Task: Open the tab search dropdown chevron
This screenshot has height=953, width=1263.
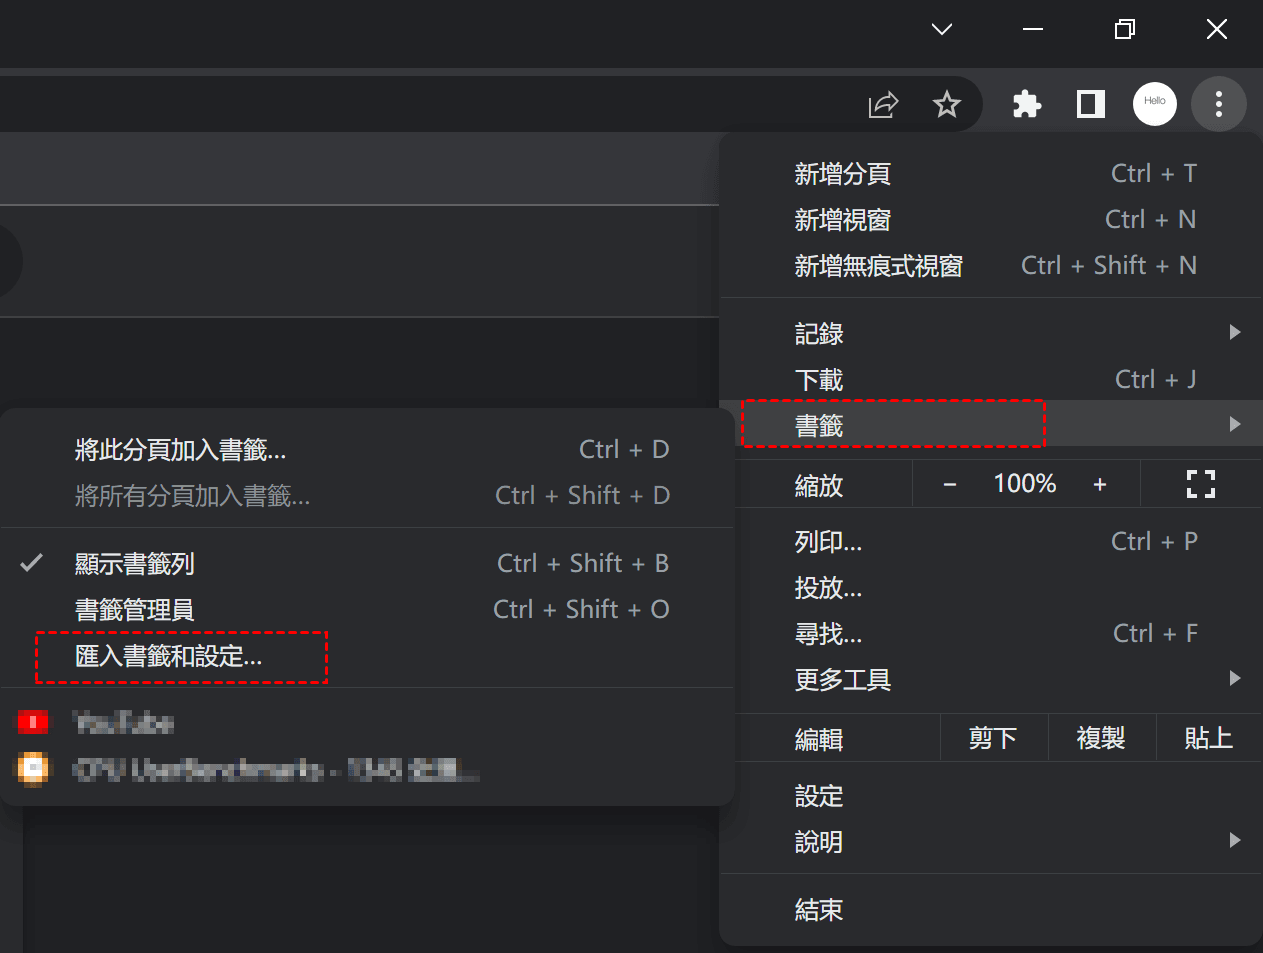Action: [941, 30]
